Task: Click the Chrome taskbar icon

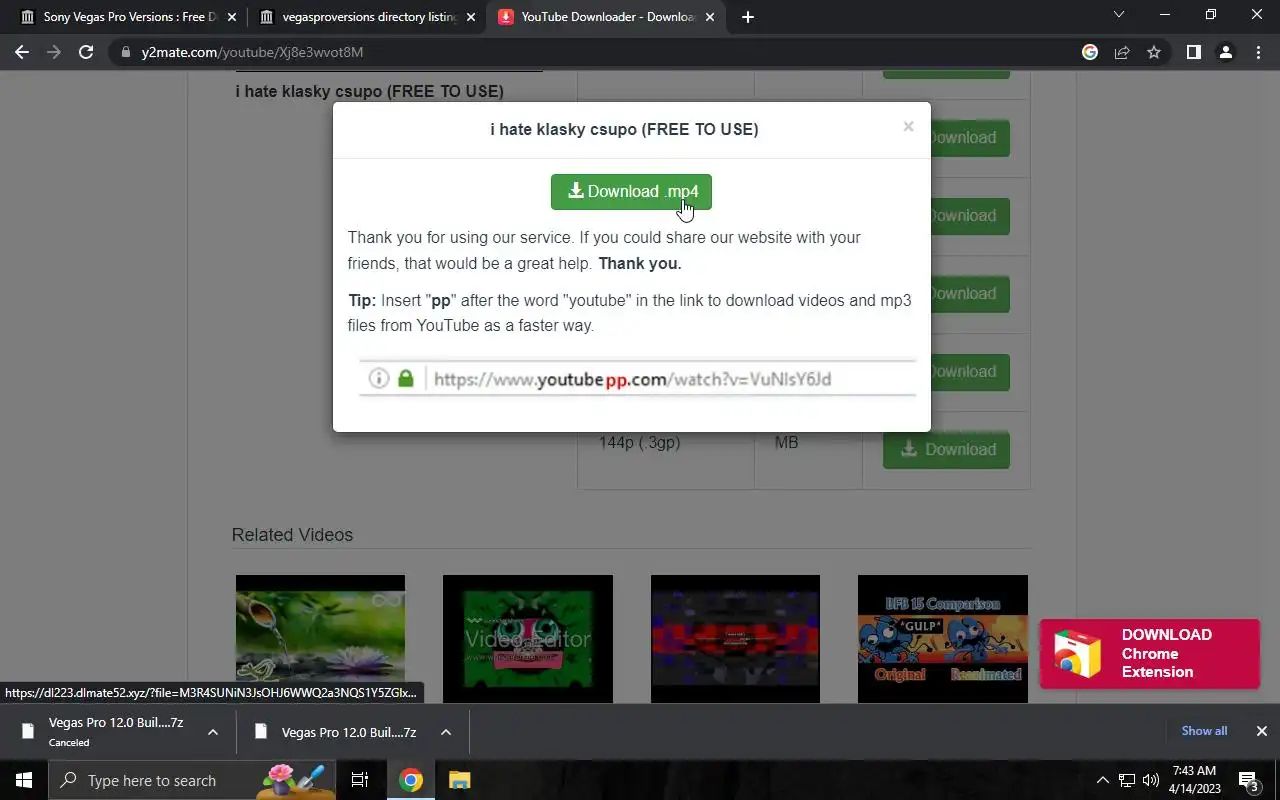Action: coord(411,780)
